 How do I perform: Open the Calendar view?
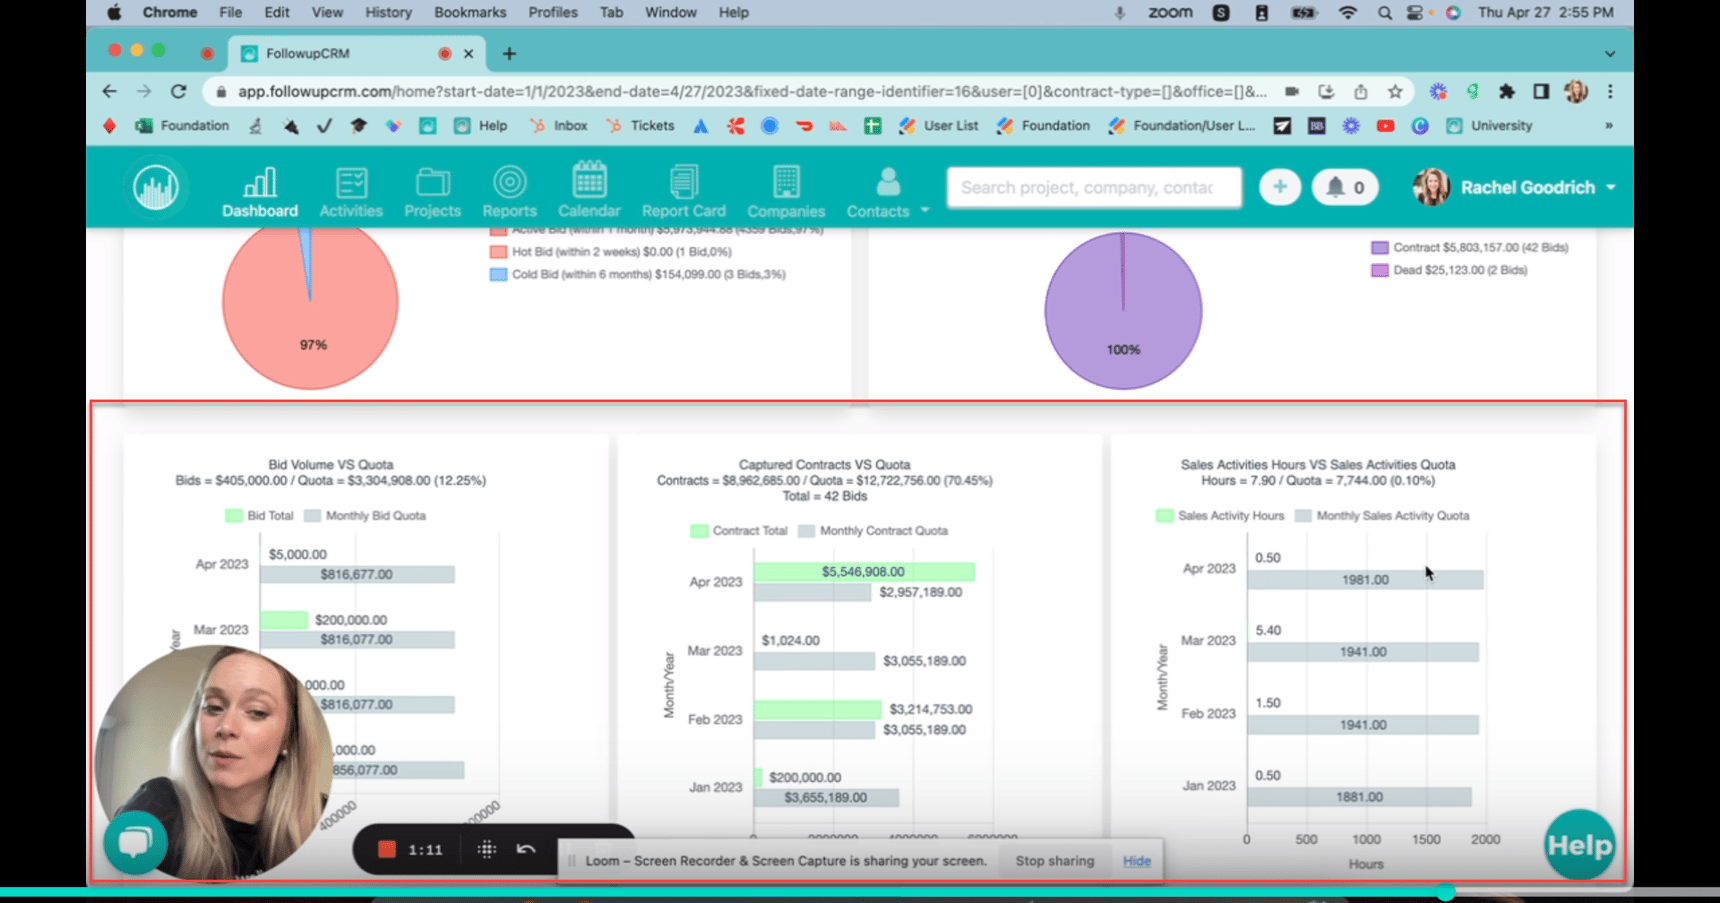click(590, 190)
